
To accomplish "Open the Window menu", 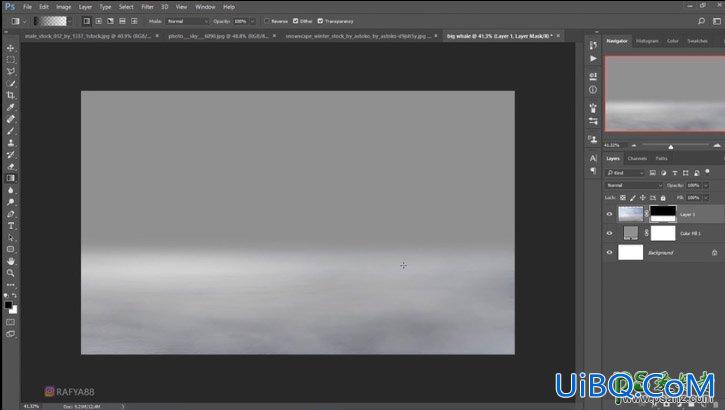I will coord(205,7).
